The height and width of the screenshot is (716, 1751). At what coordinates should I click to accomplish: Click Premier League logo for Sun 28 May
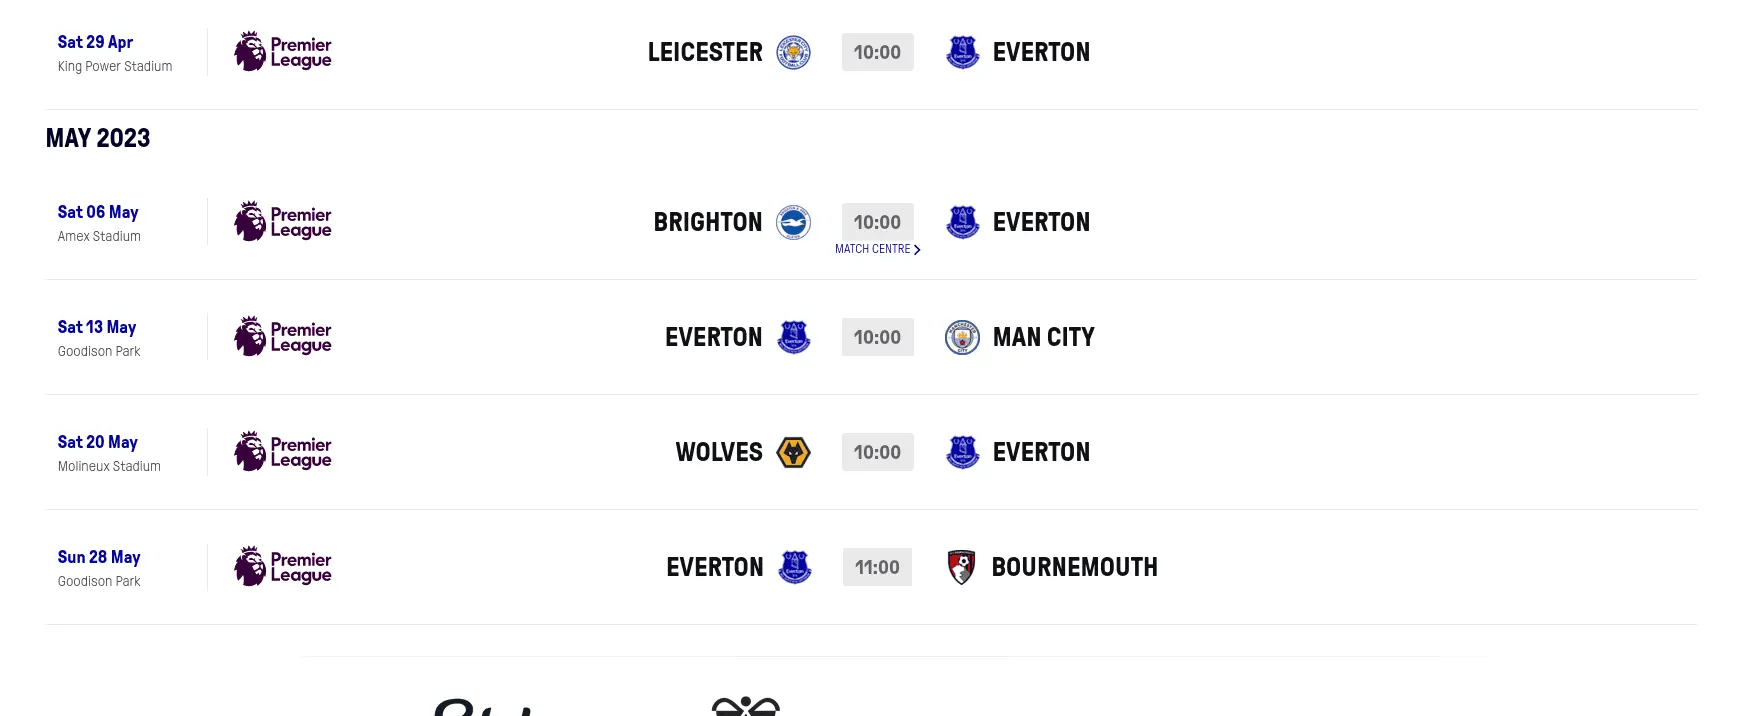coord(283,567)
